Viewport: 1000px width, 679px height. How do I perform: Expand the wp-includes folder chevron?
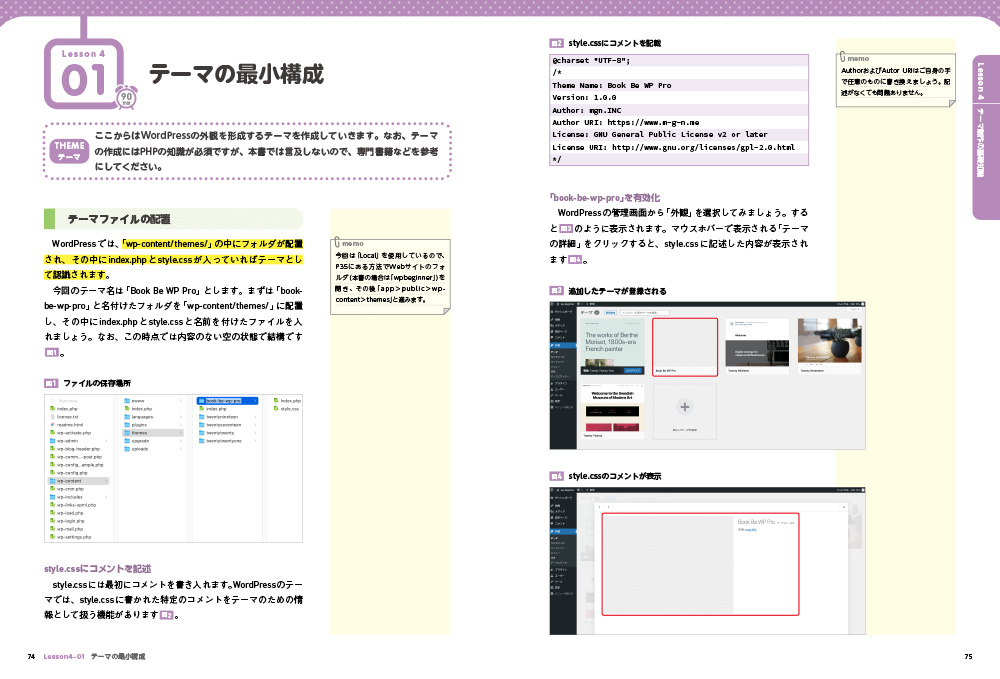[106, 497]
